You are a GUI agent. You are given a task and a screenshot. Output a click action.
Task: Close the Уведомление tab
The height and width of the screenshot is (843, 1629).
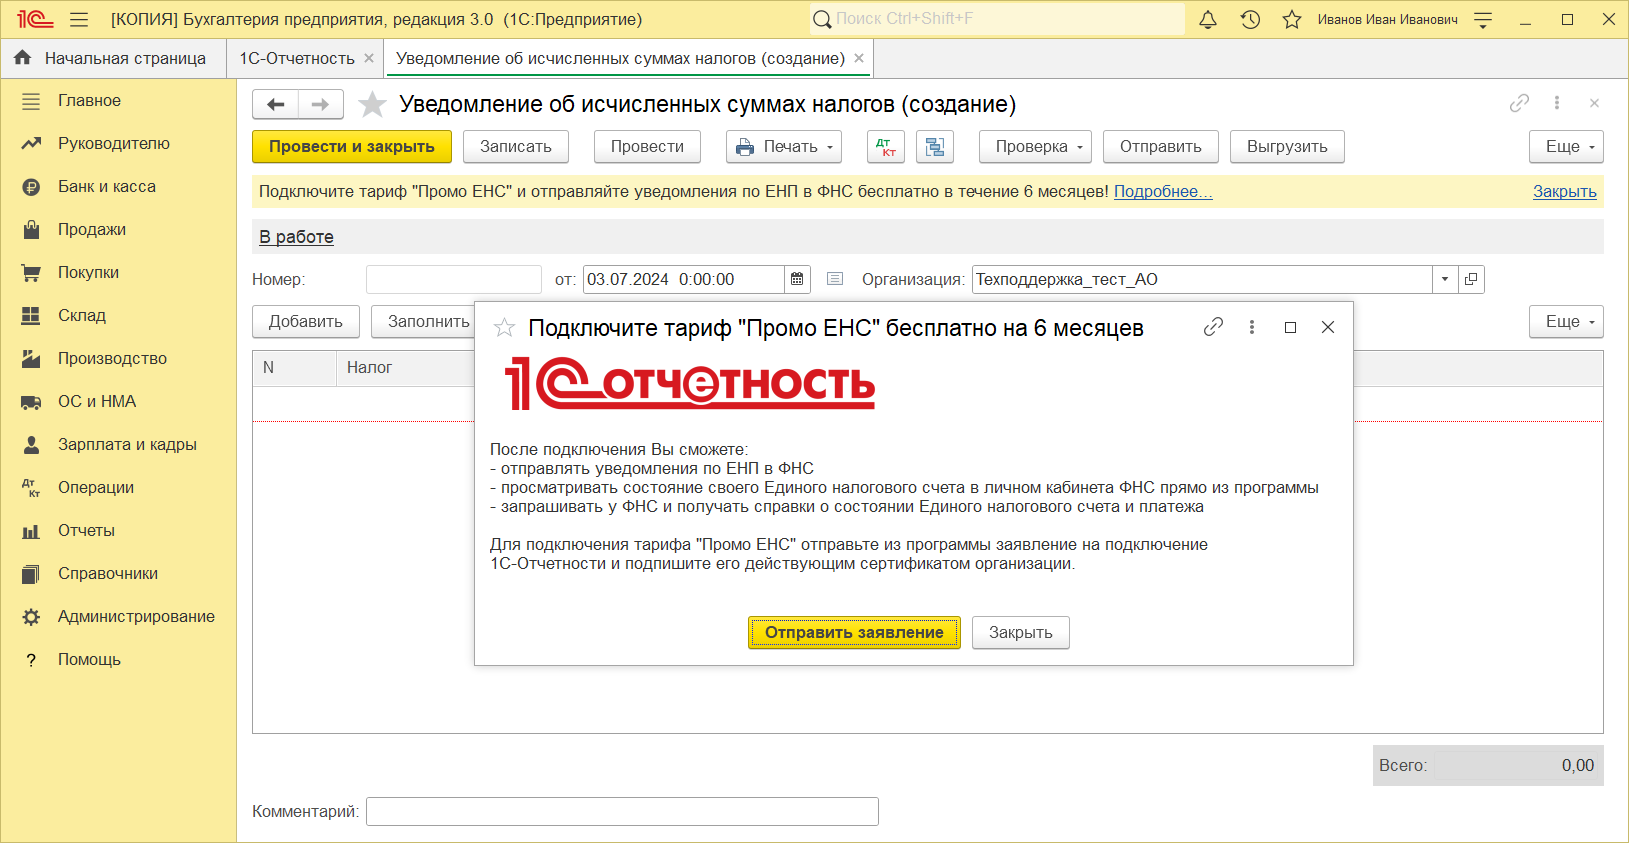859,58
